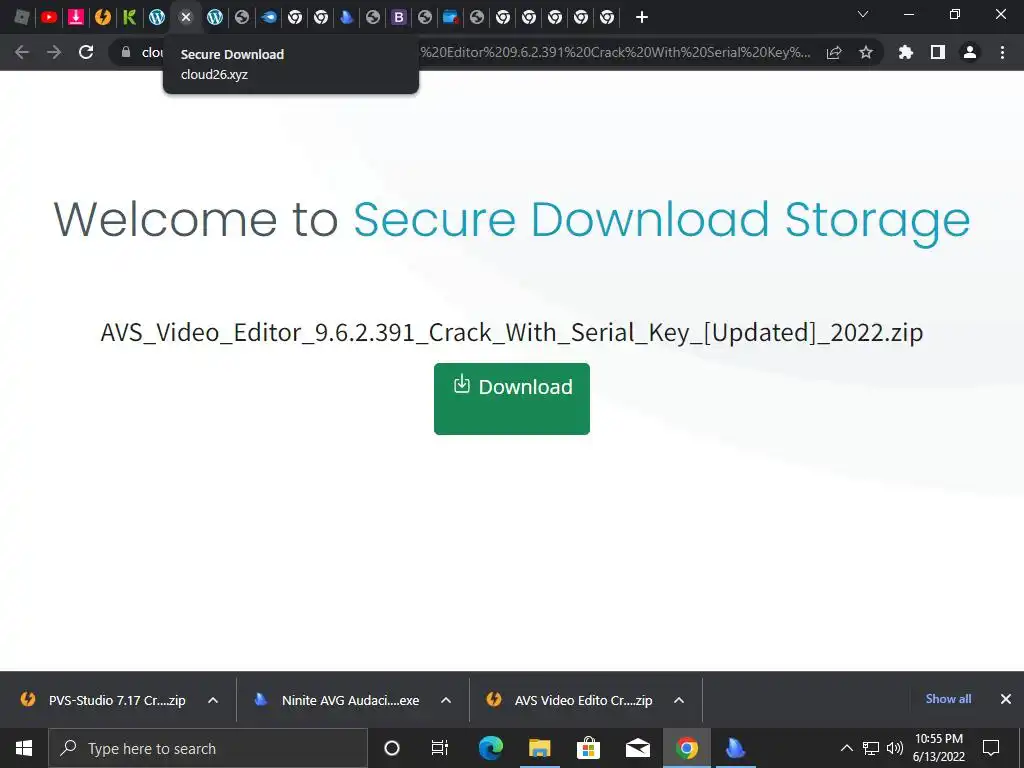This screenshot has height=768, width=1024.
Task: Open the Ninite app on the taskbar
Action: (x=735, y=748)
